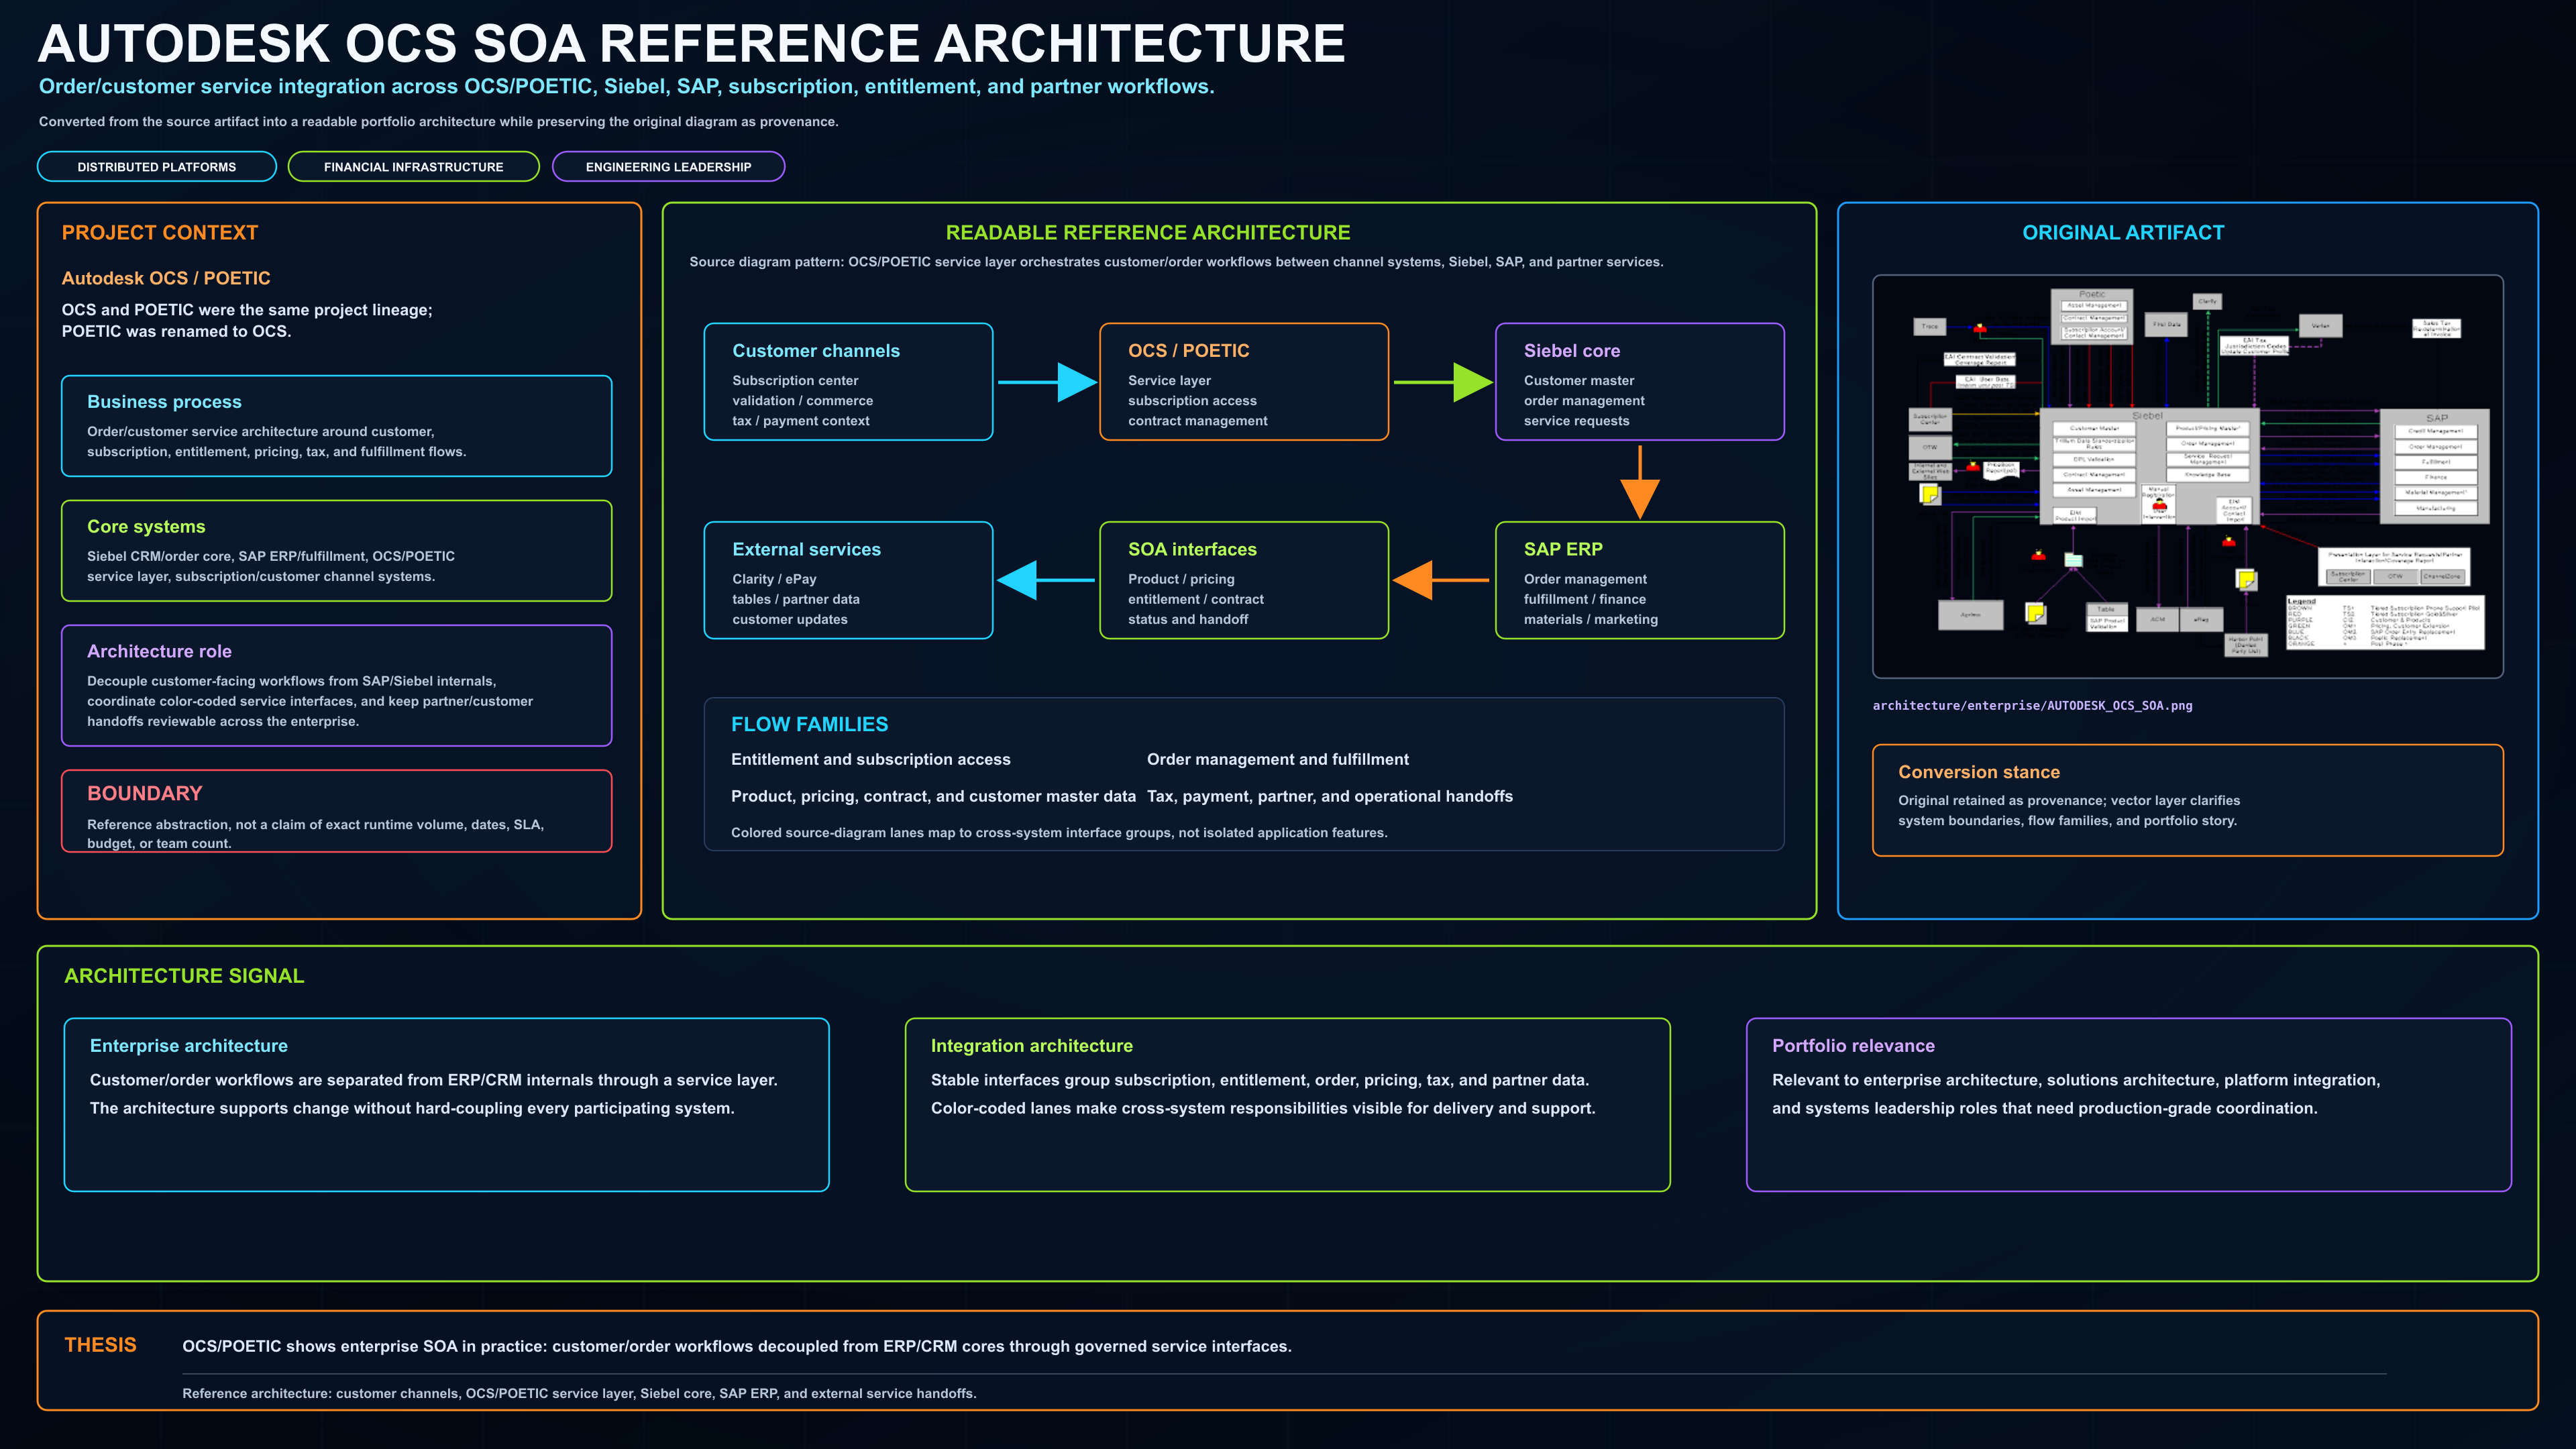The image size is (2576, 1449).
Task: Select the 'Conversion stance' card heading
Action: [x=1978, y=773]
